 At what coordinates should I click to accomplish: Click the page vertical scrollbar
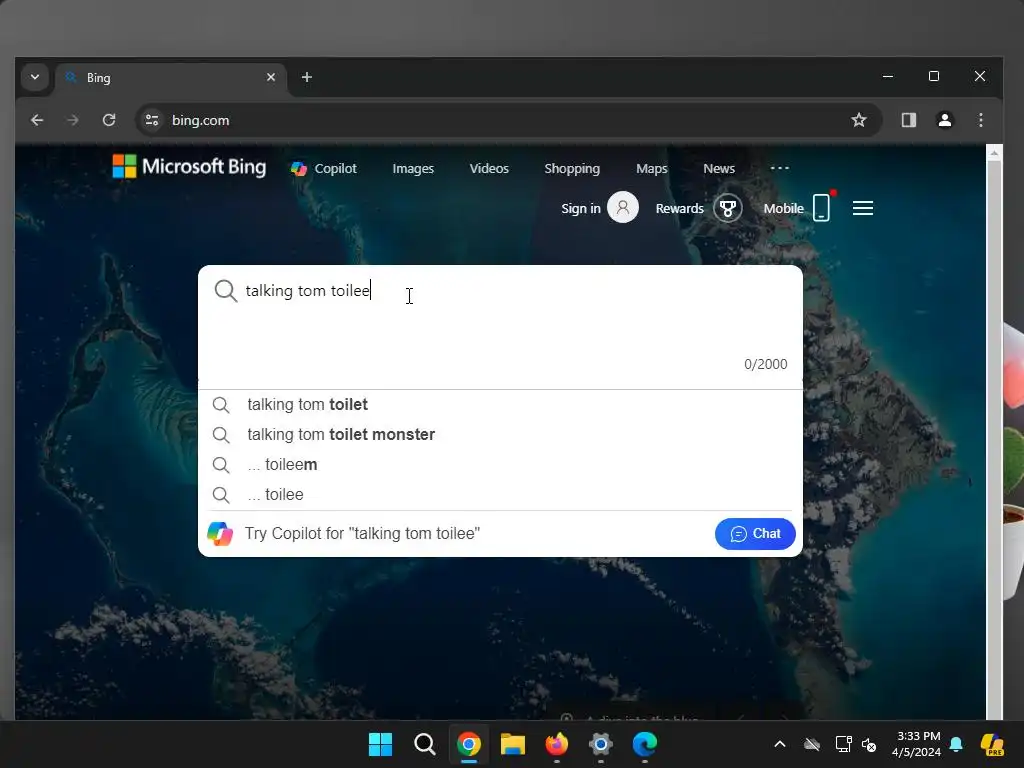994,438
